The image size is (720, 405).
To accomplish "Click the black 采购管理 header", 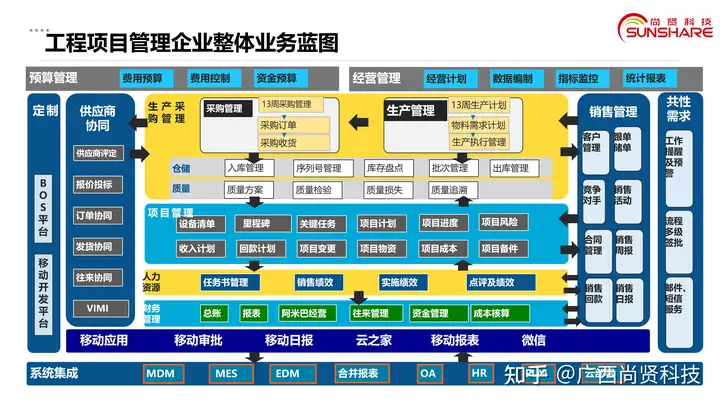I will coord(228,109).
